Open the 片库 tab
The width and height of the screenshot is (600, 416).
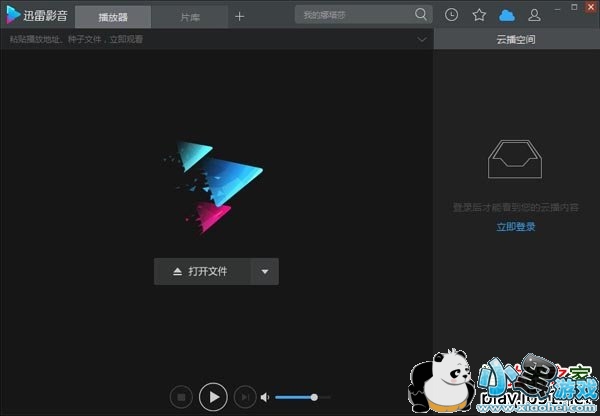[190, 17]
